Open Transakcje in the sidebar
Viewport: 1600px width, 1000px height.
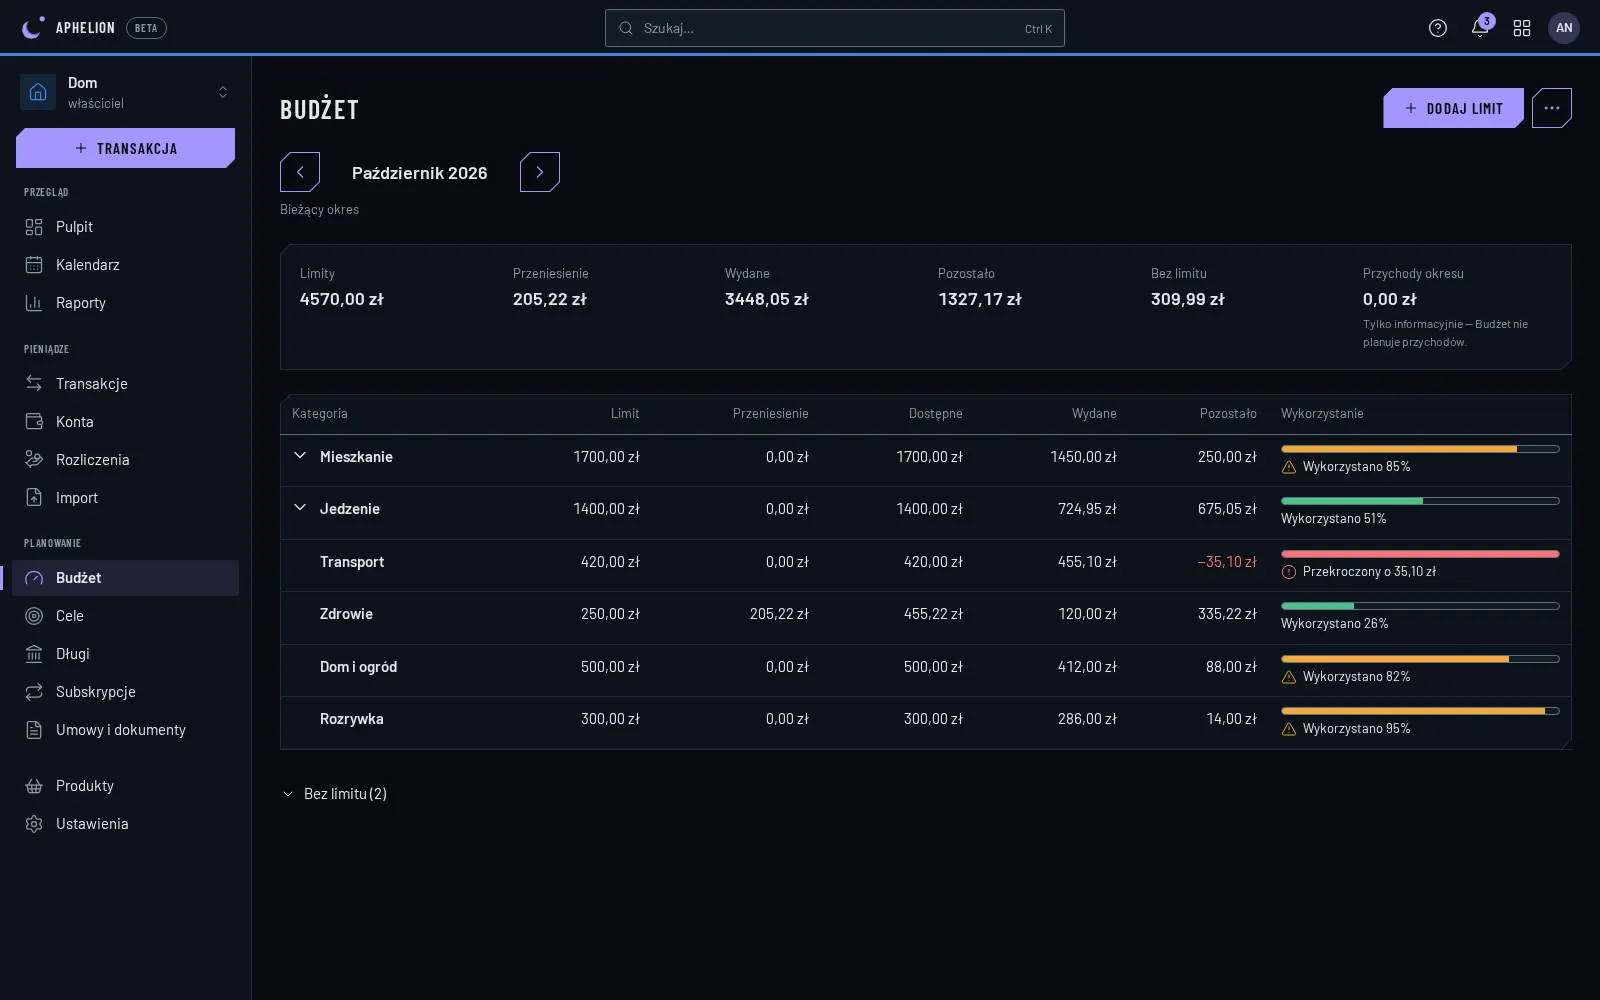click(x=126, y=384)
